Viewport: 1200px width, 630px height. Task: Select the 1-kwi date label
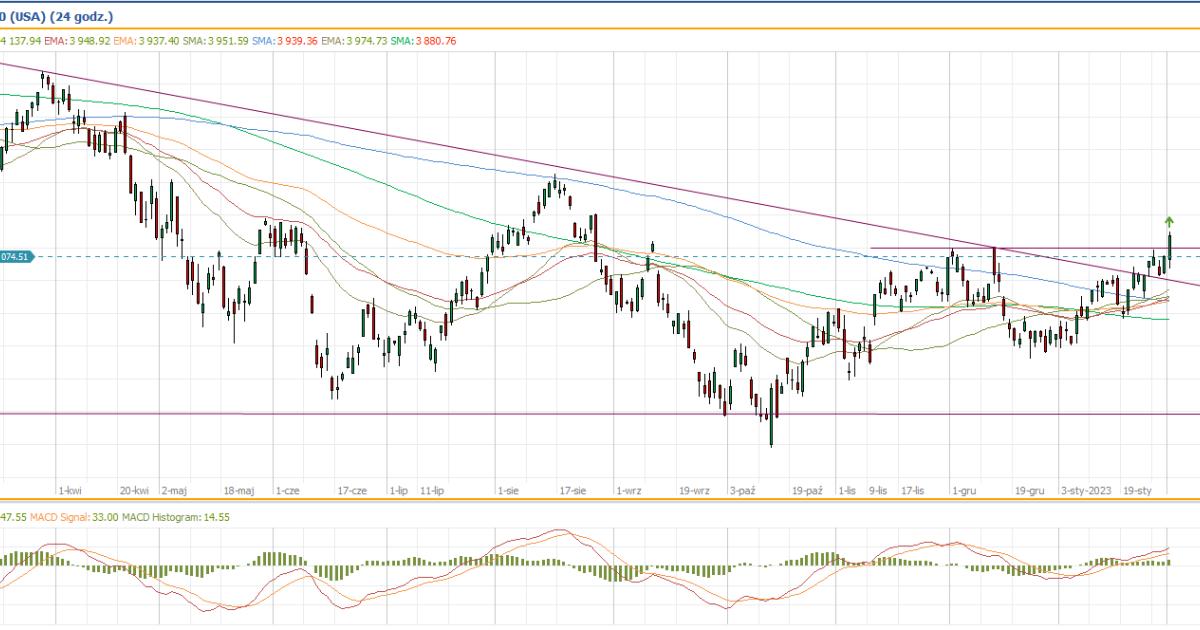pos(70,491)
